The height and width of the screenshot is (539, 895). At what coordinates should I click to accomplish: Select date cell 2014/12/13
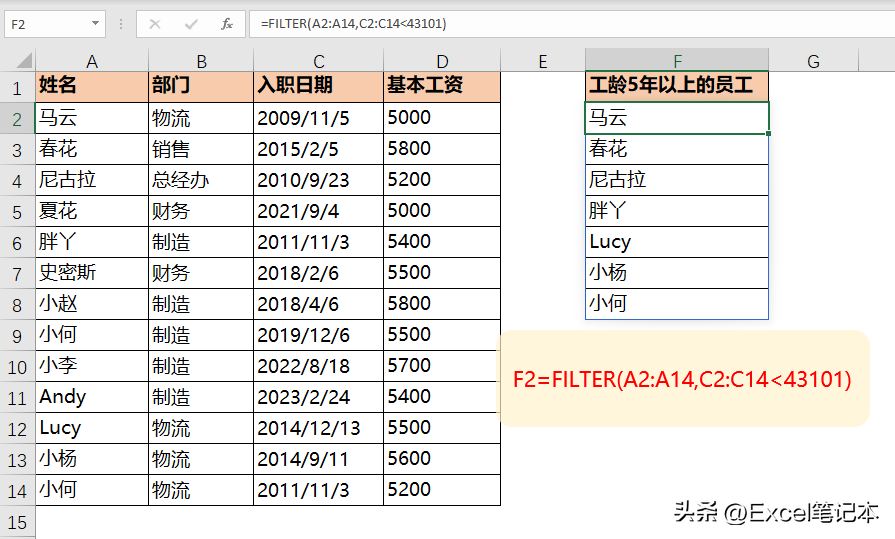tap(319, 427)
